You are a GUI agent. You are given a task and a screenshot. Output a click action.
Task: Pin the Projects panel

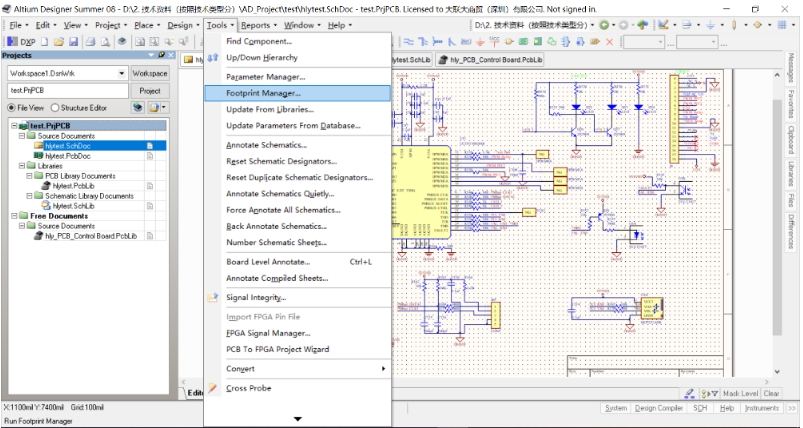click(x=161, y=55)
